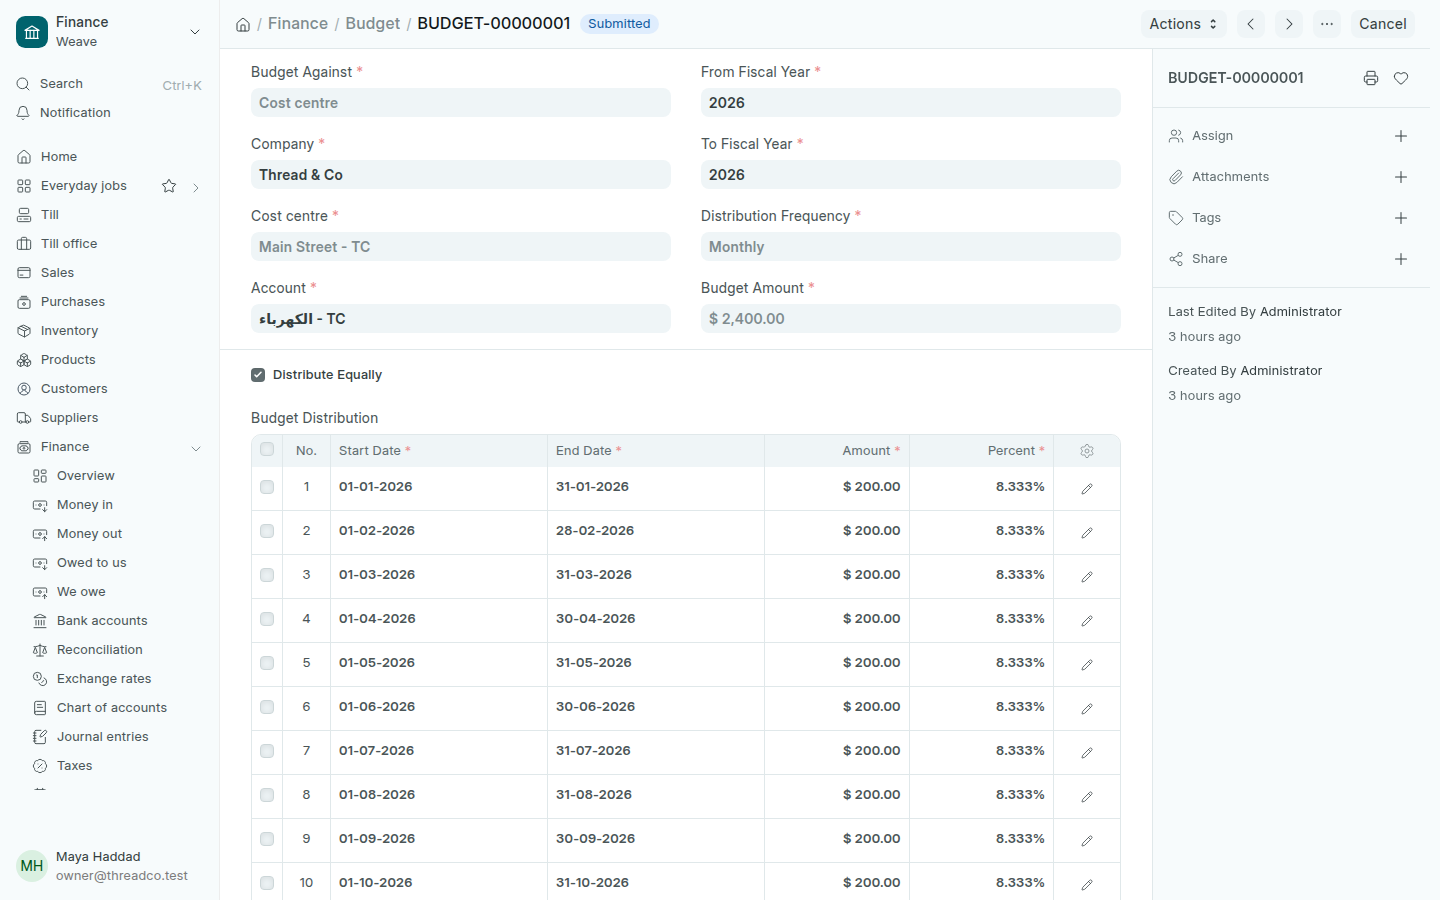The image size is (1440, 900).
Task: Go to previous document arrow
Action: 1251,24
